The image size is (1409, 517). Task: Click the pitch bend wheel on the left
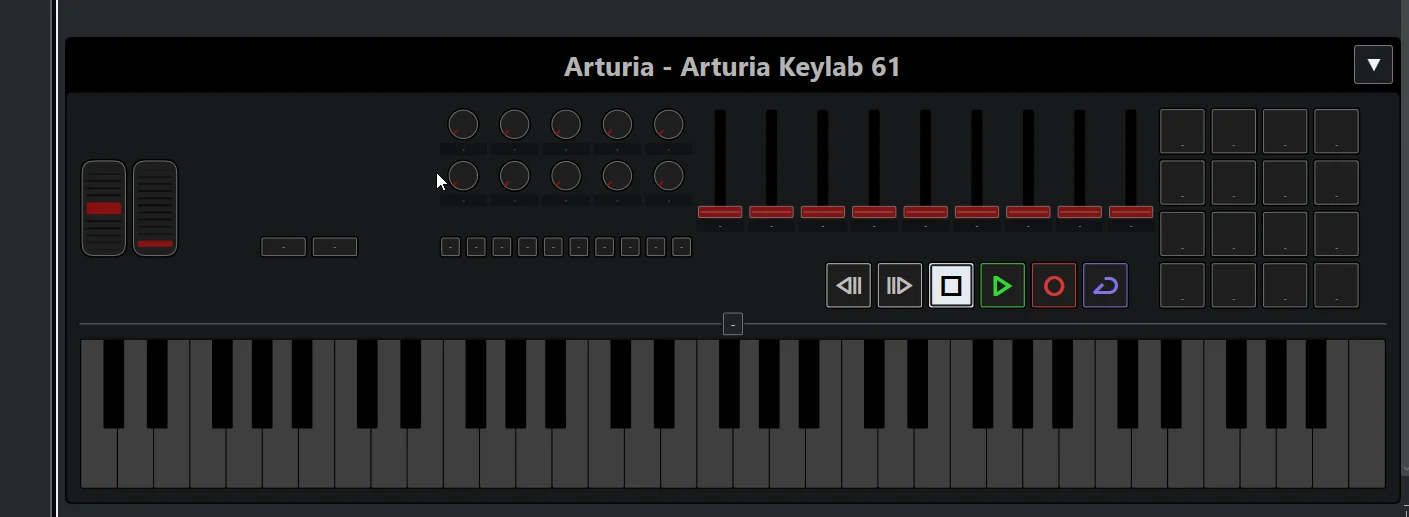104,208
